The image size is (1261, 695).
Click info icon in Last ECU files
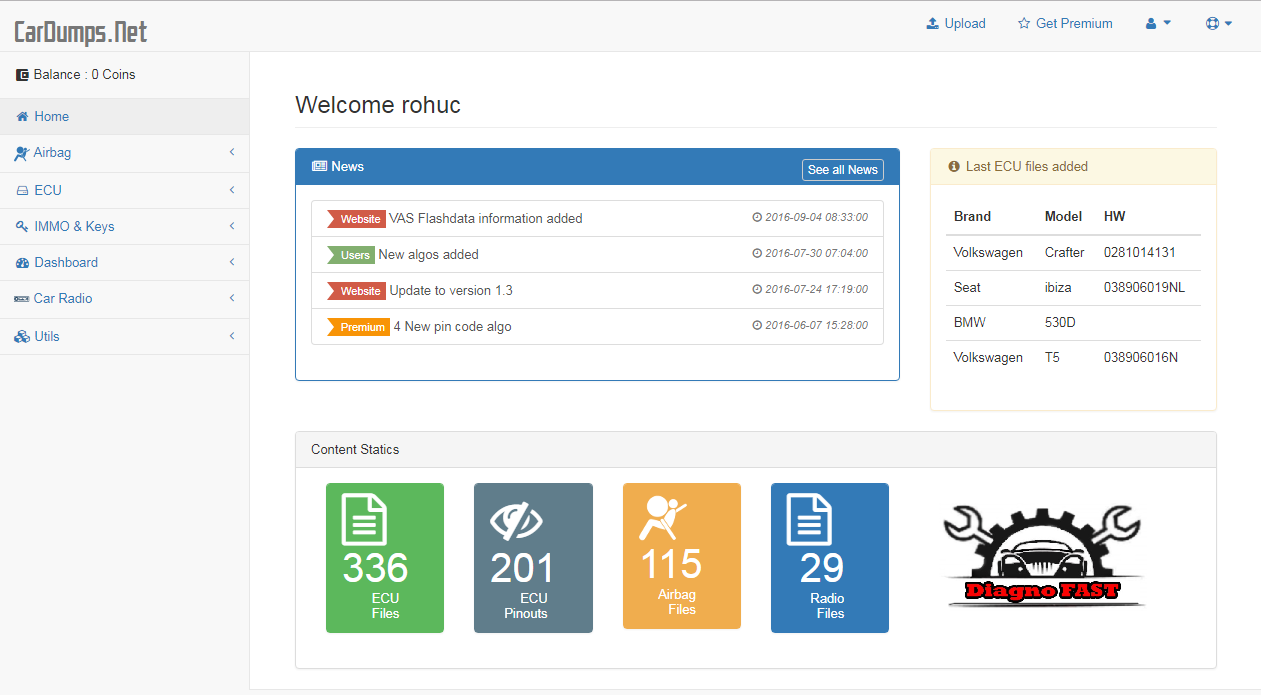click(954, 167)
